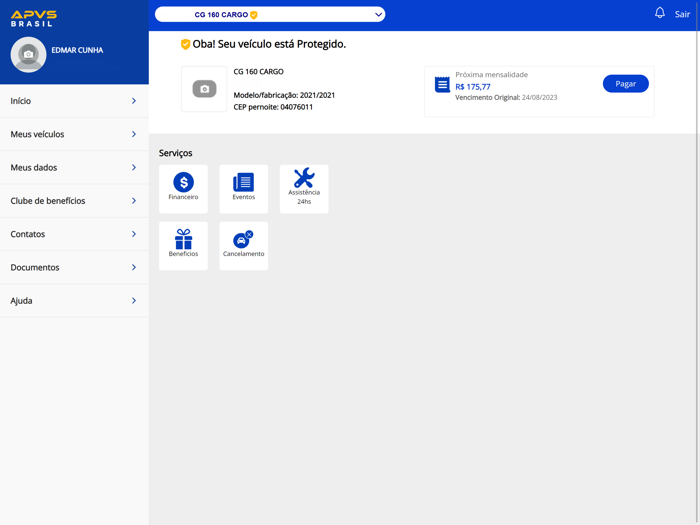Open Documentos menu item

[x=74, y=267]
